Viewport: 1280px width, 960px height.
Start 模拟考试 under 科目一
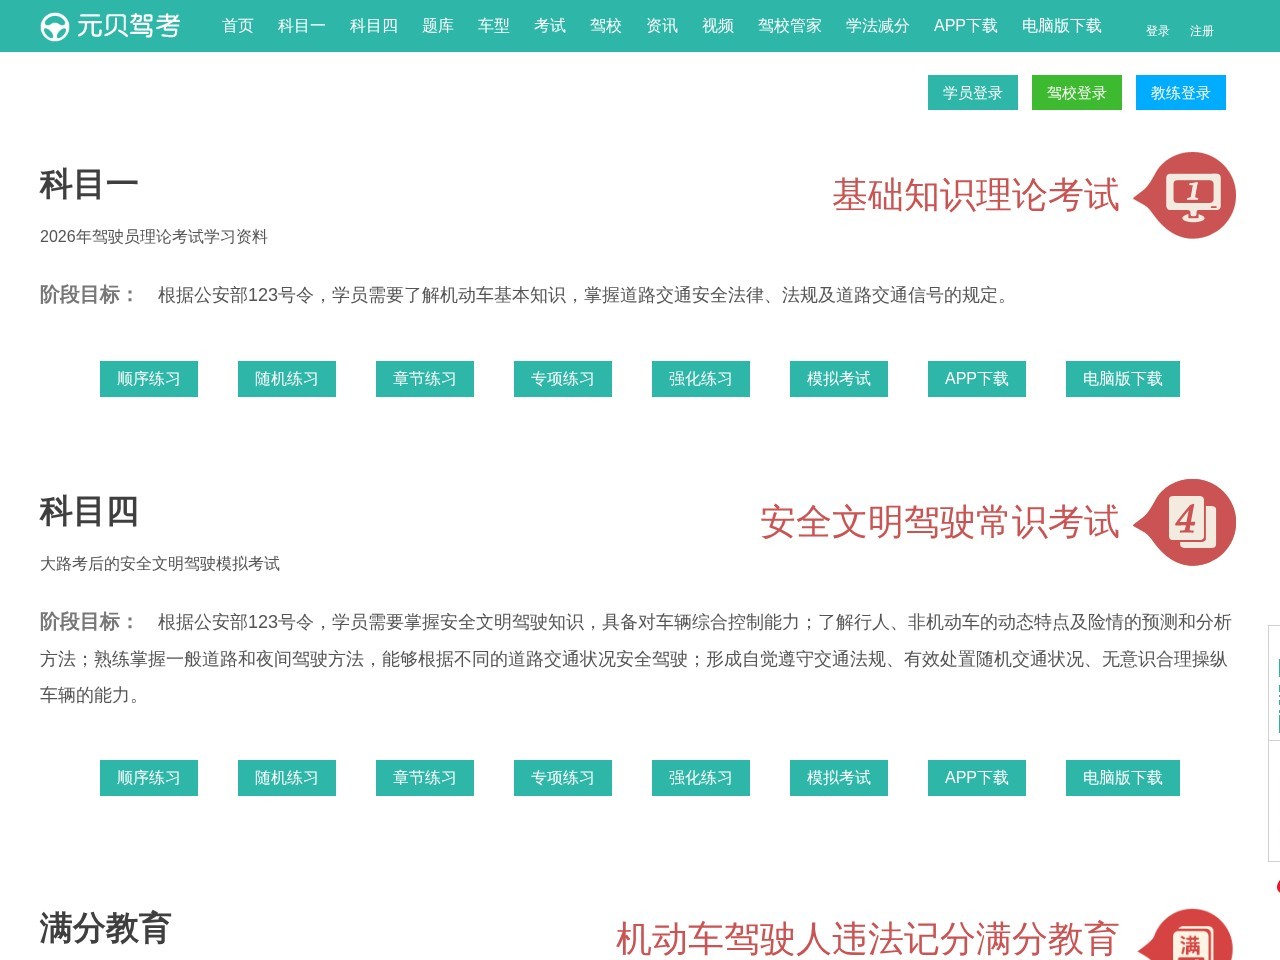point(838,379)
